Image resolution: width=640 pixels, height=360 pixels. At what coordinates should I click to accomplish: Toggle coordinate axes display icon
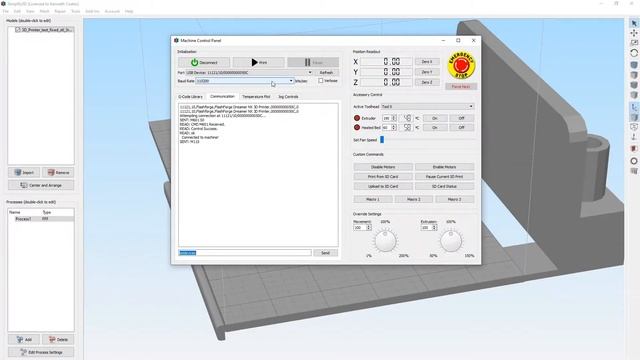pyautogui.click(x=634, y=107)
